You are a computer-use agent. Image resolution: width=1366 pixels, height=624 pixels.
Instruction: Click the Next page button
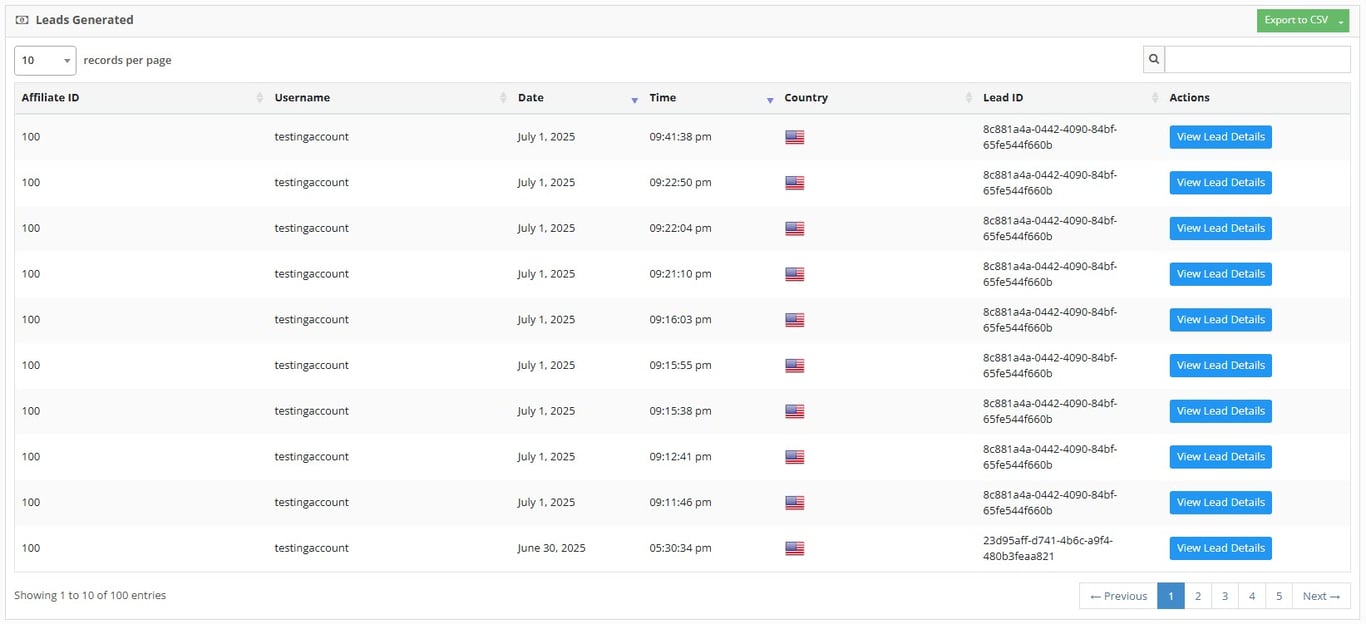click(x=1321, y=596)
